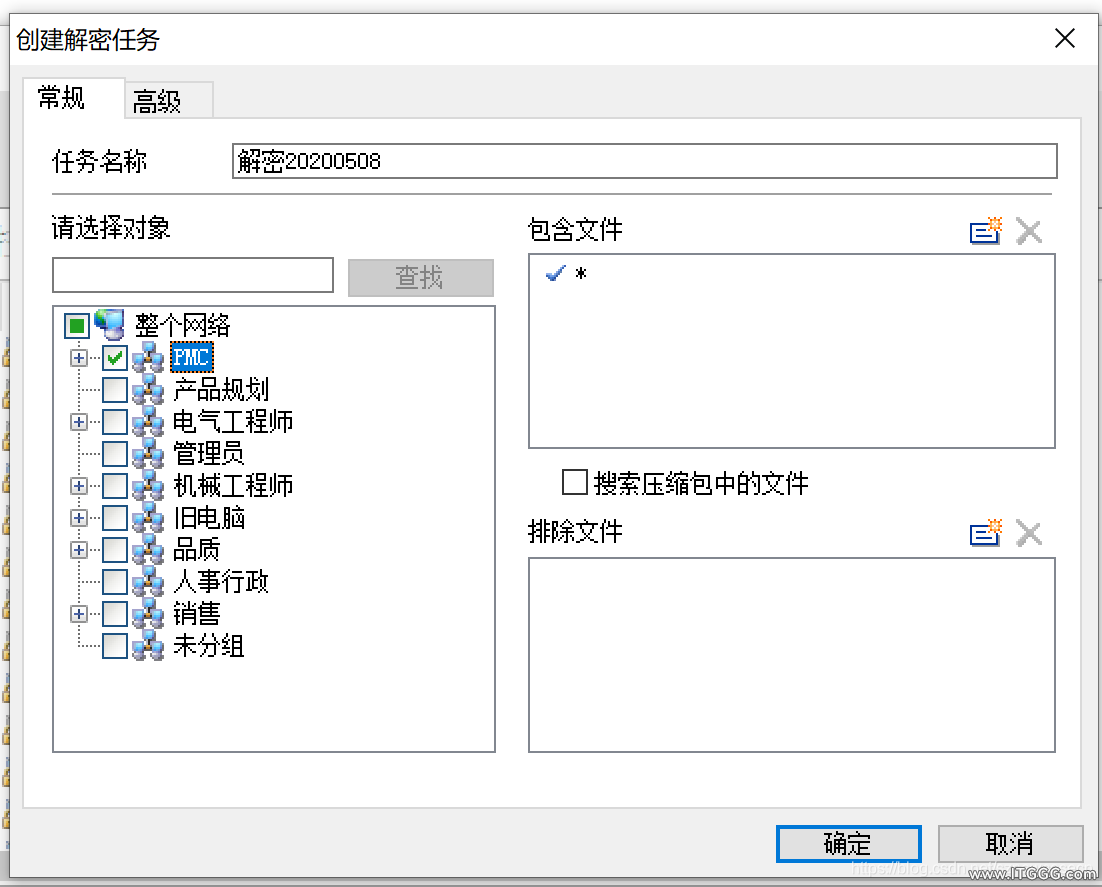The width and height of the screenshot is (1102, 887).
Task: Click the group icon beside 品质
Action: (148, 550)
